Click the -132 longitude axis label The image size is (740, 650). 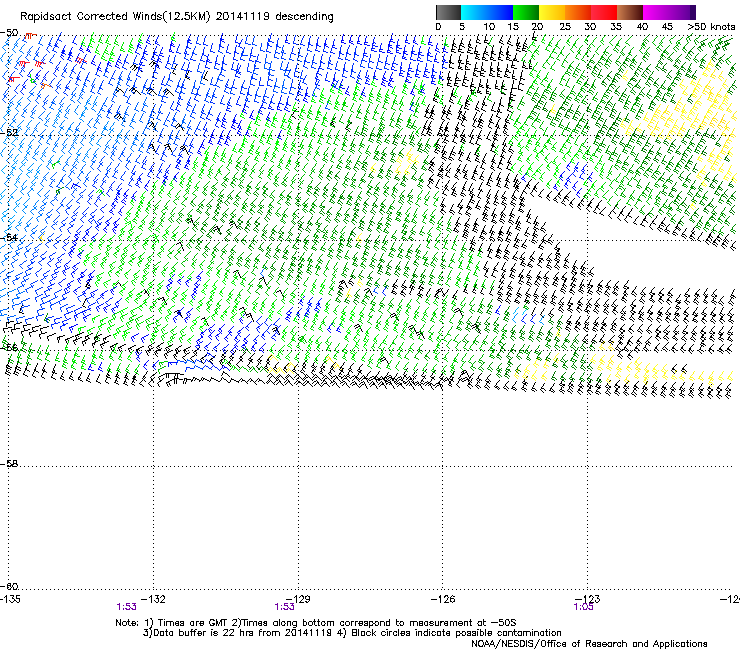(x=154, y=599)
